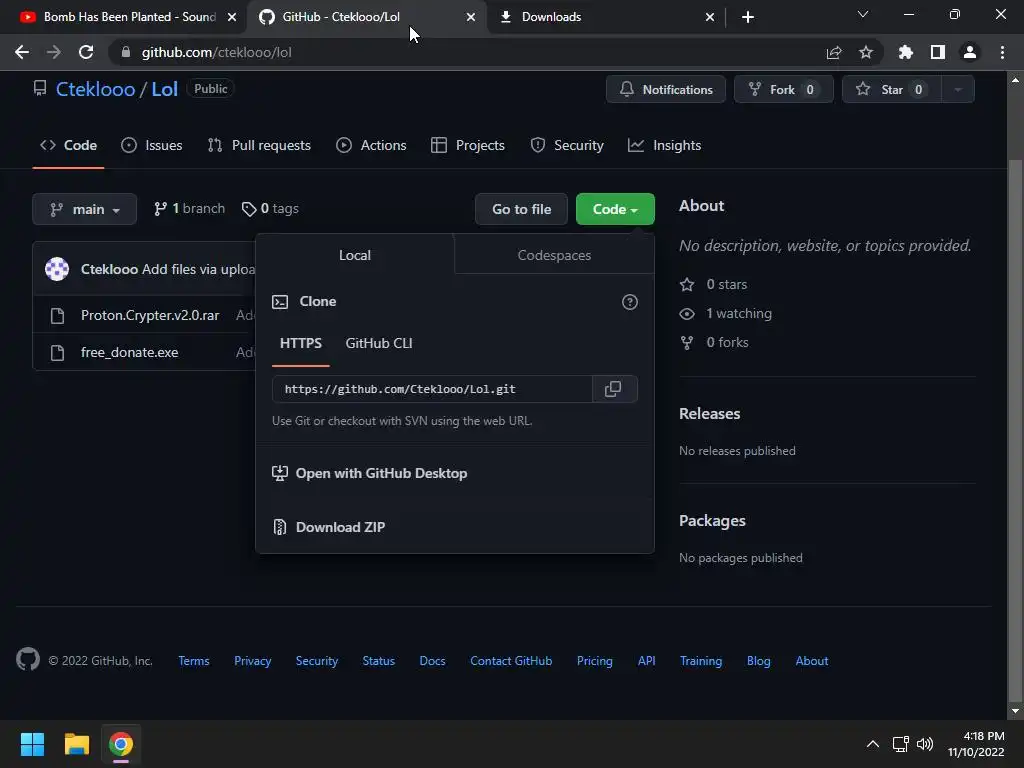Choose the GitHub CLI clone option
Viewport: 1024px width, 768px height.
[x=379, y=344]
